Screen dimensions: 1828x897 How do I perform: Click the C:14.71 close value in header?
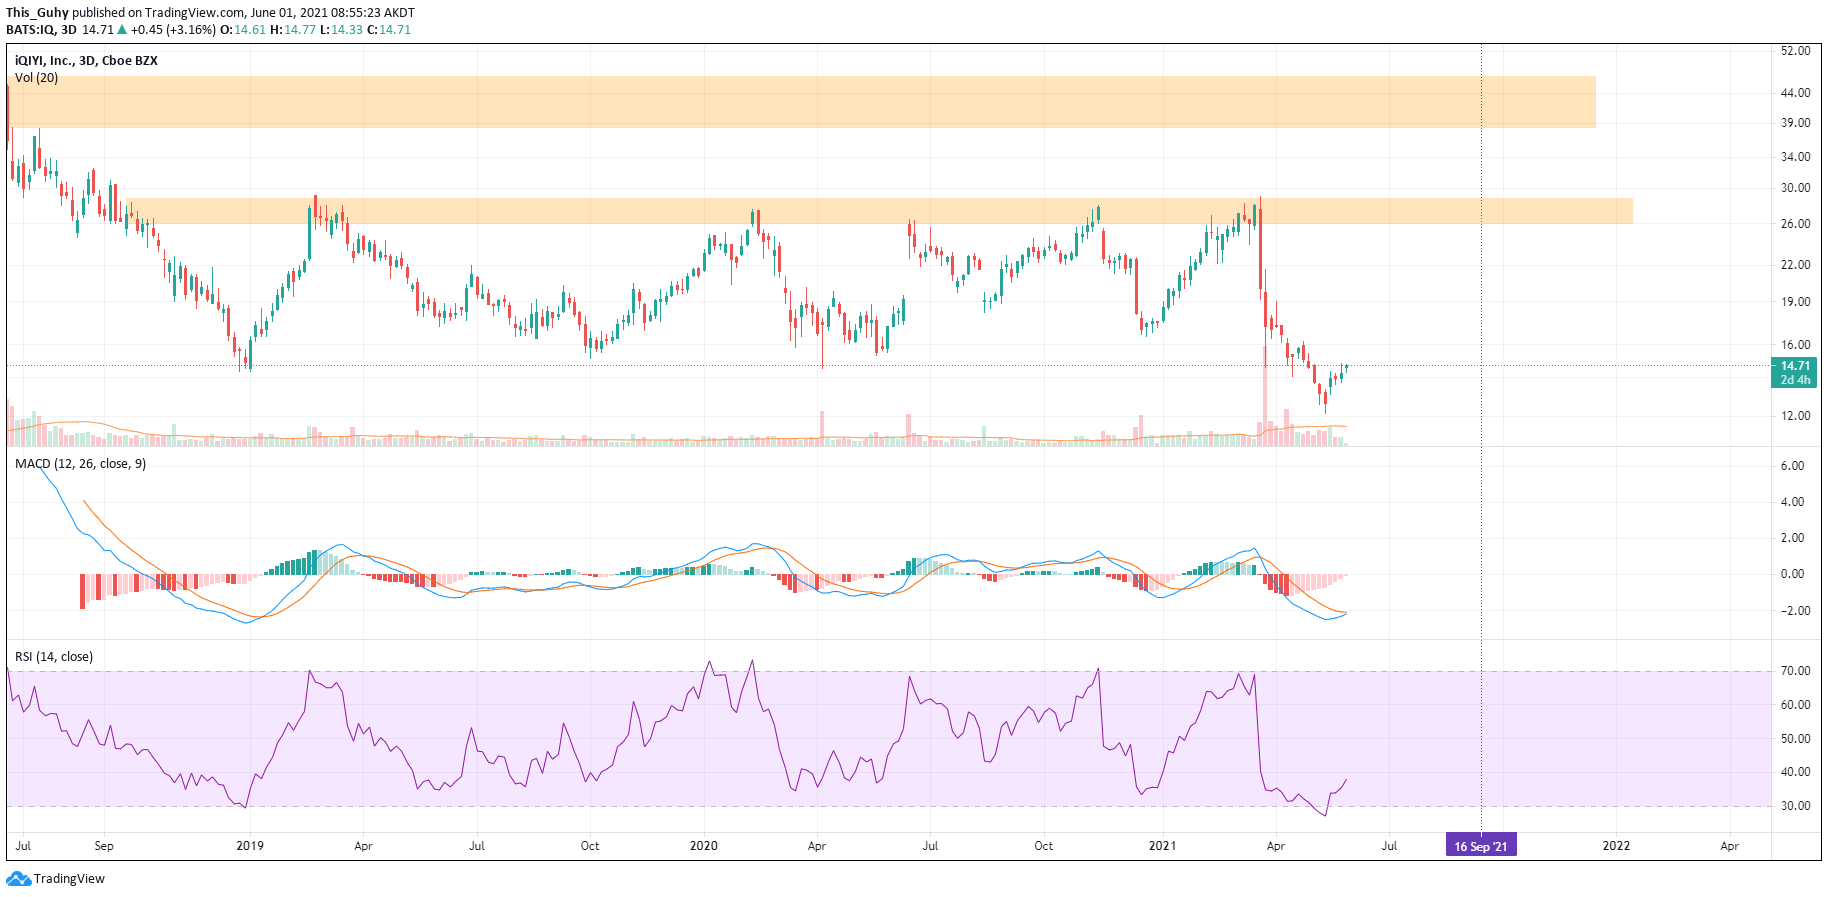(x=389, y=30)
